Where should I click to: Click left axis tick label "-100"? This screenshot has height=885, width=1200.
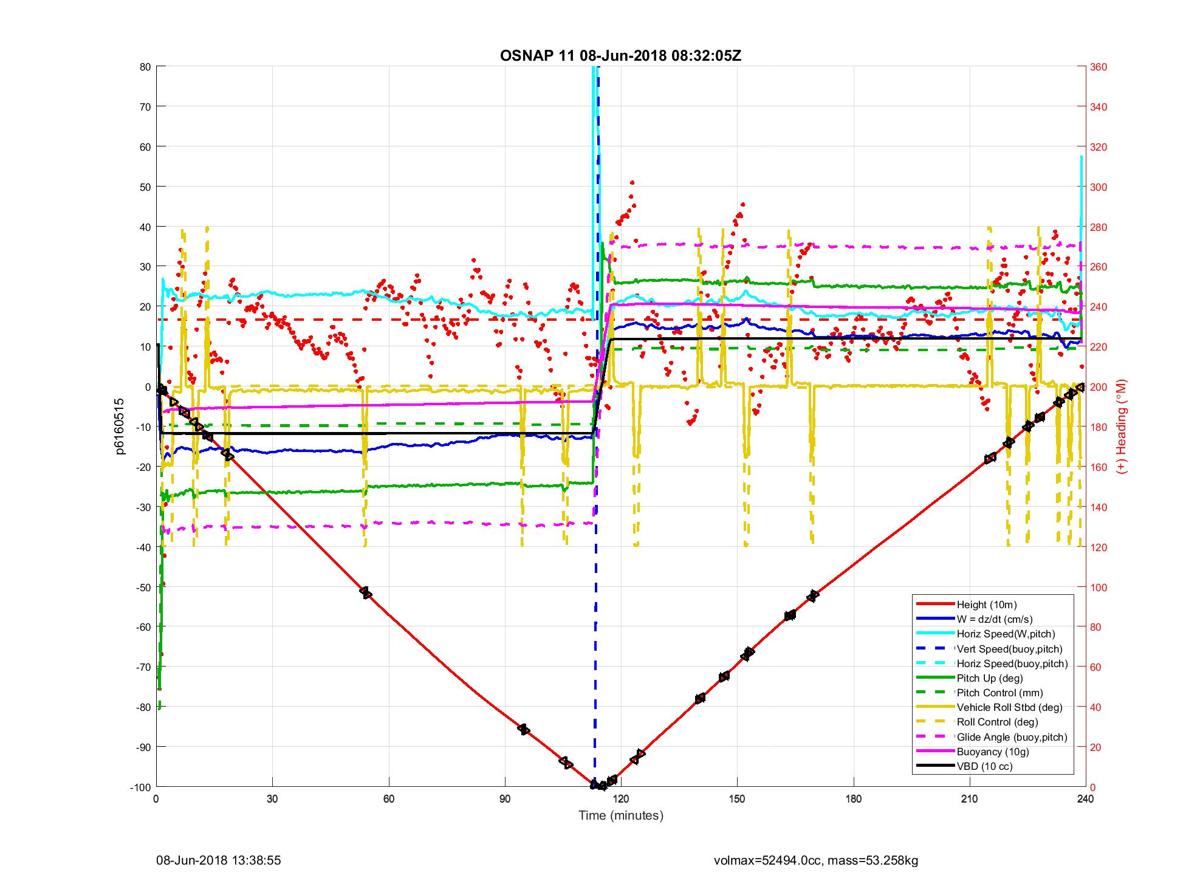coord(139,787)
